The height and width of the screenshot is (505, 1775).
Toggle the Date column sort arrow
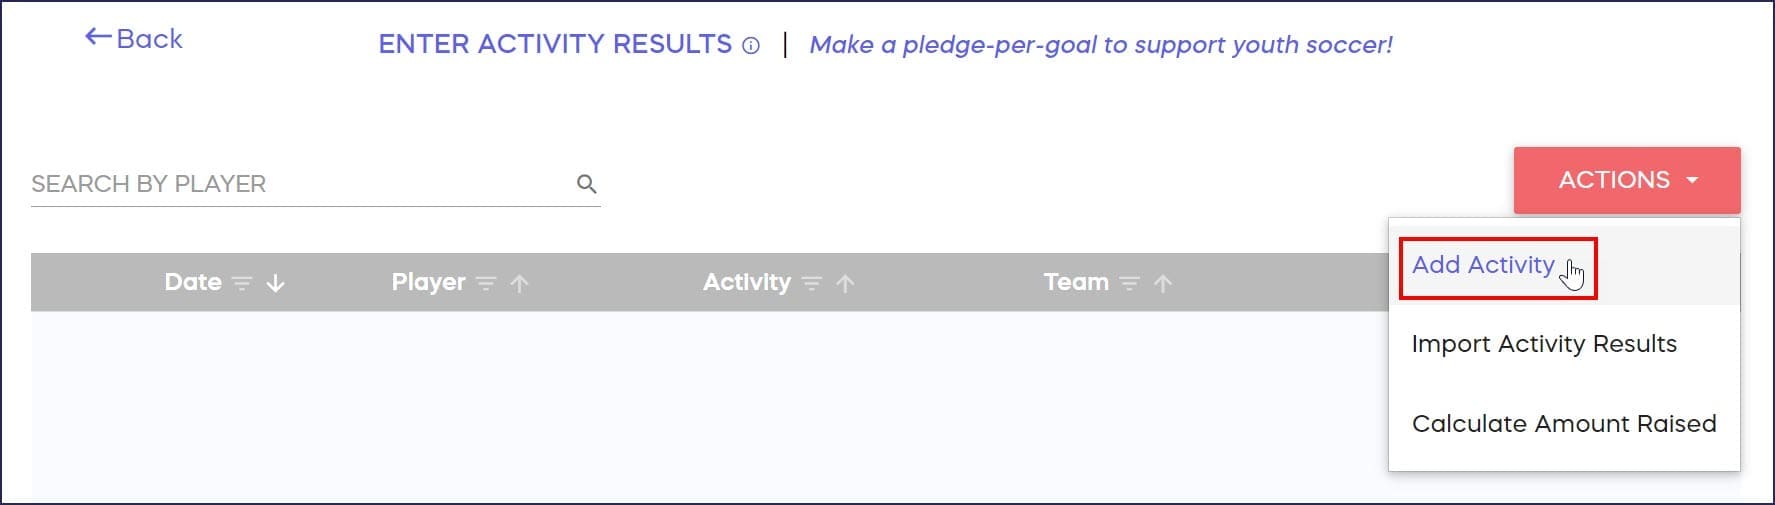[276, 284]
